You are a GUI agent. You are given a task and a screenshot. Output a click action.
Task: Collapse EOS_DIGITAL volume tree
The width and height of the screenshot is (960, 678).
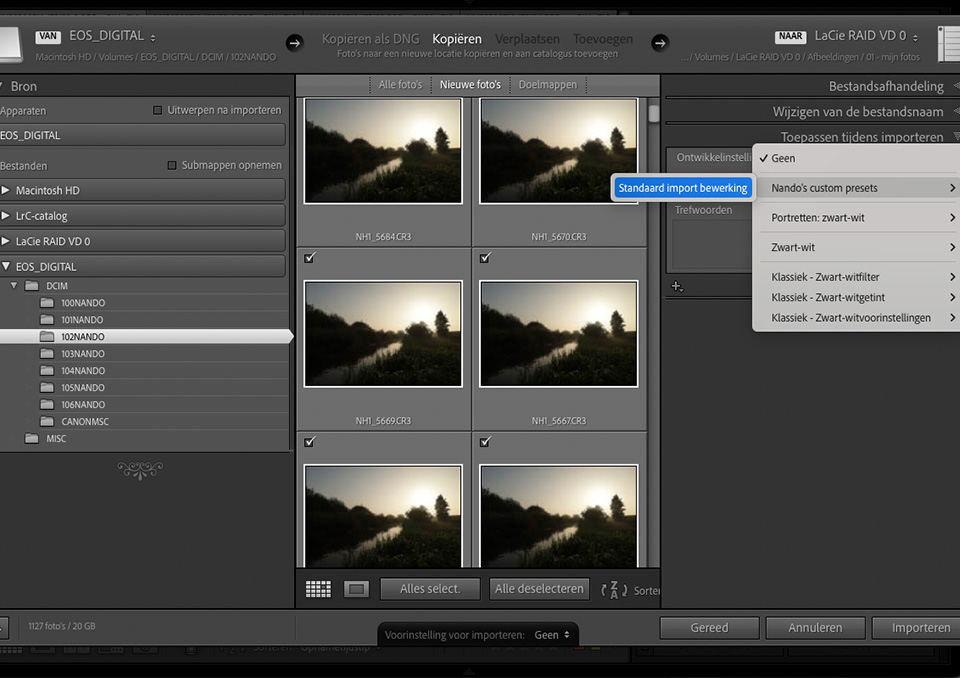point(6,266)
